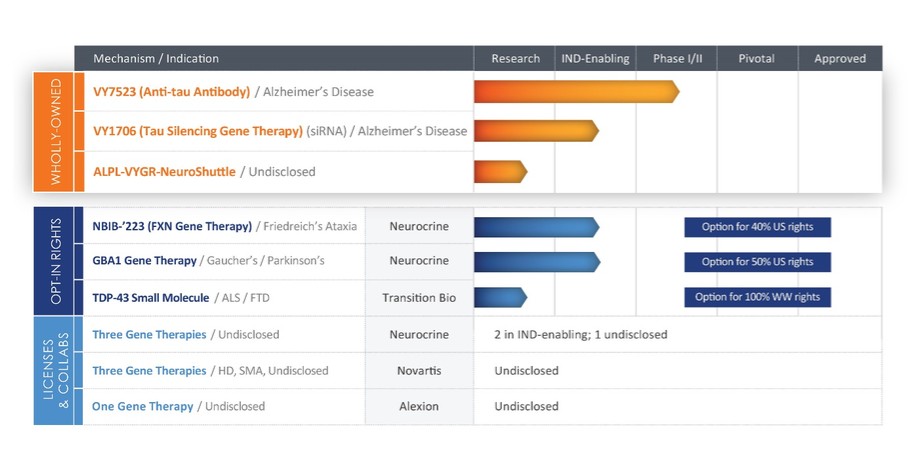Click the orange Wholly-Owned side label
The height and width of the screenshot is (455, 916).
[x=55, y=131]
